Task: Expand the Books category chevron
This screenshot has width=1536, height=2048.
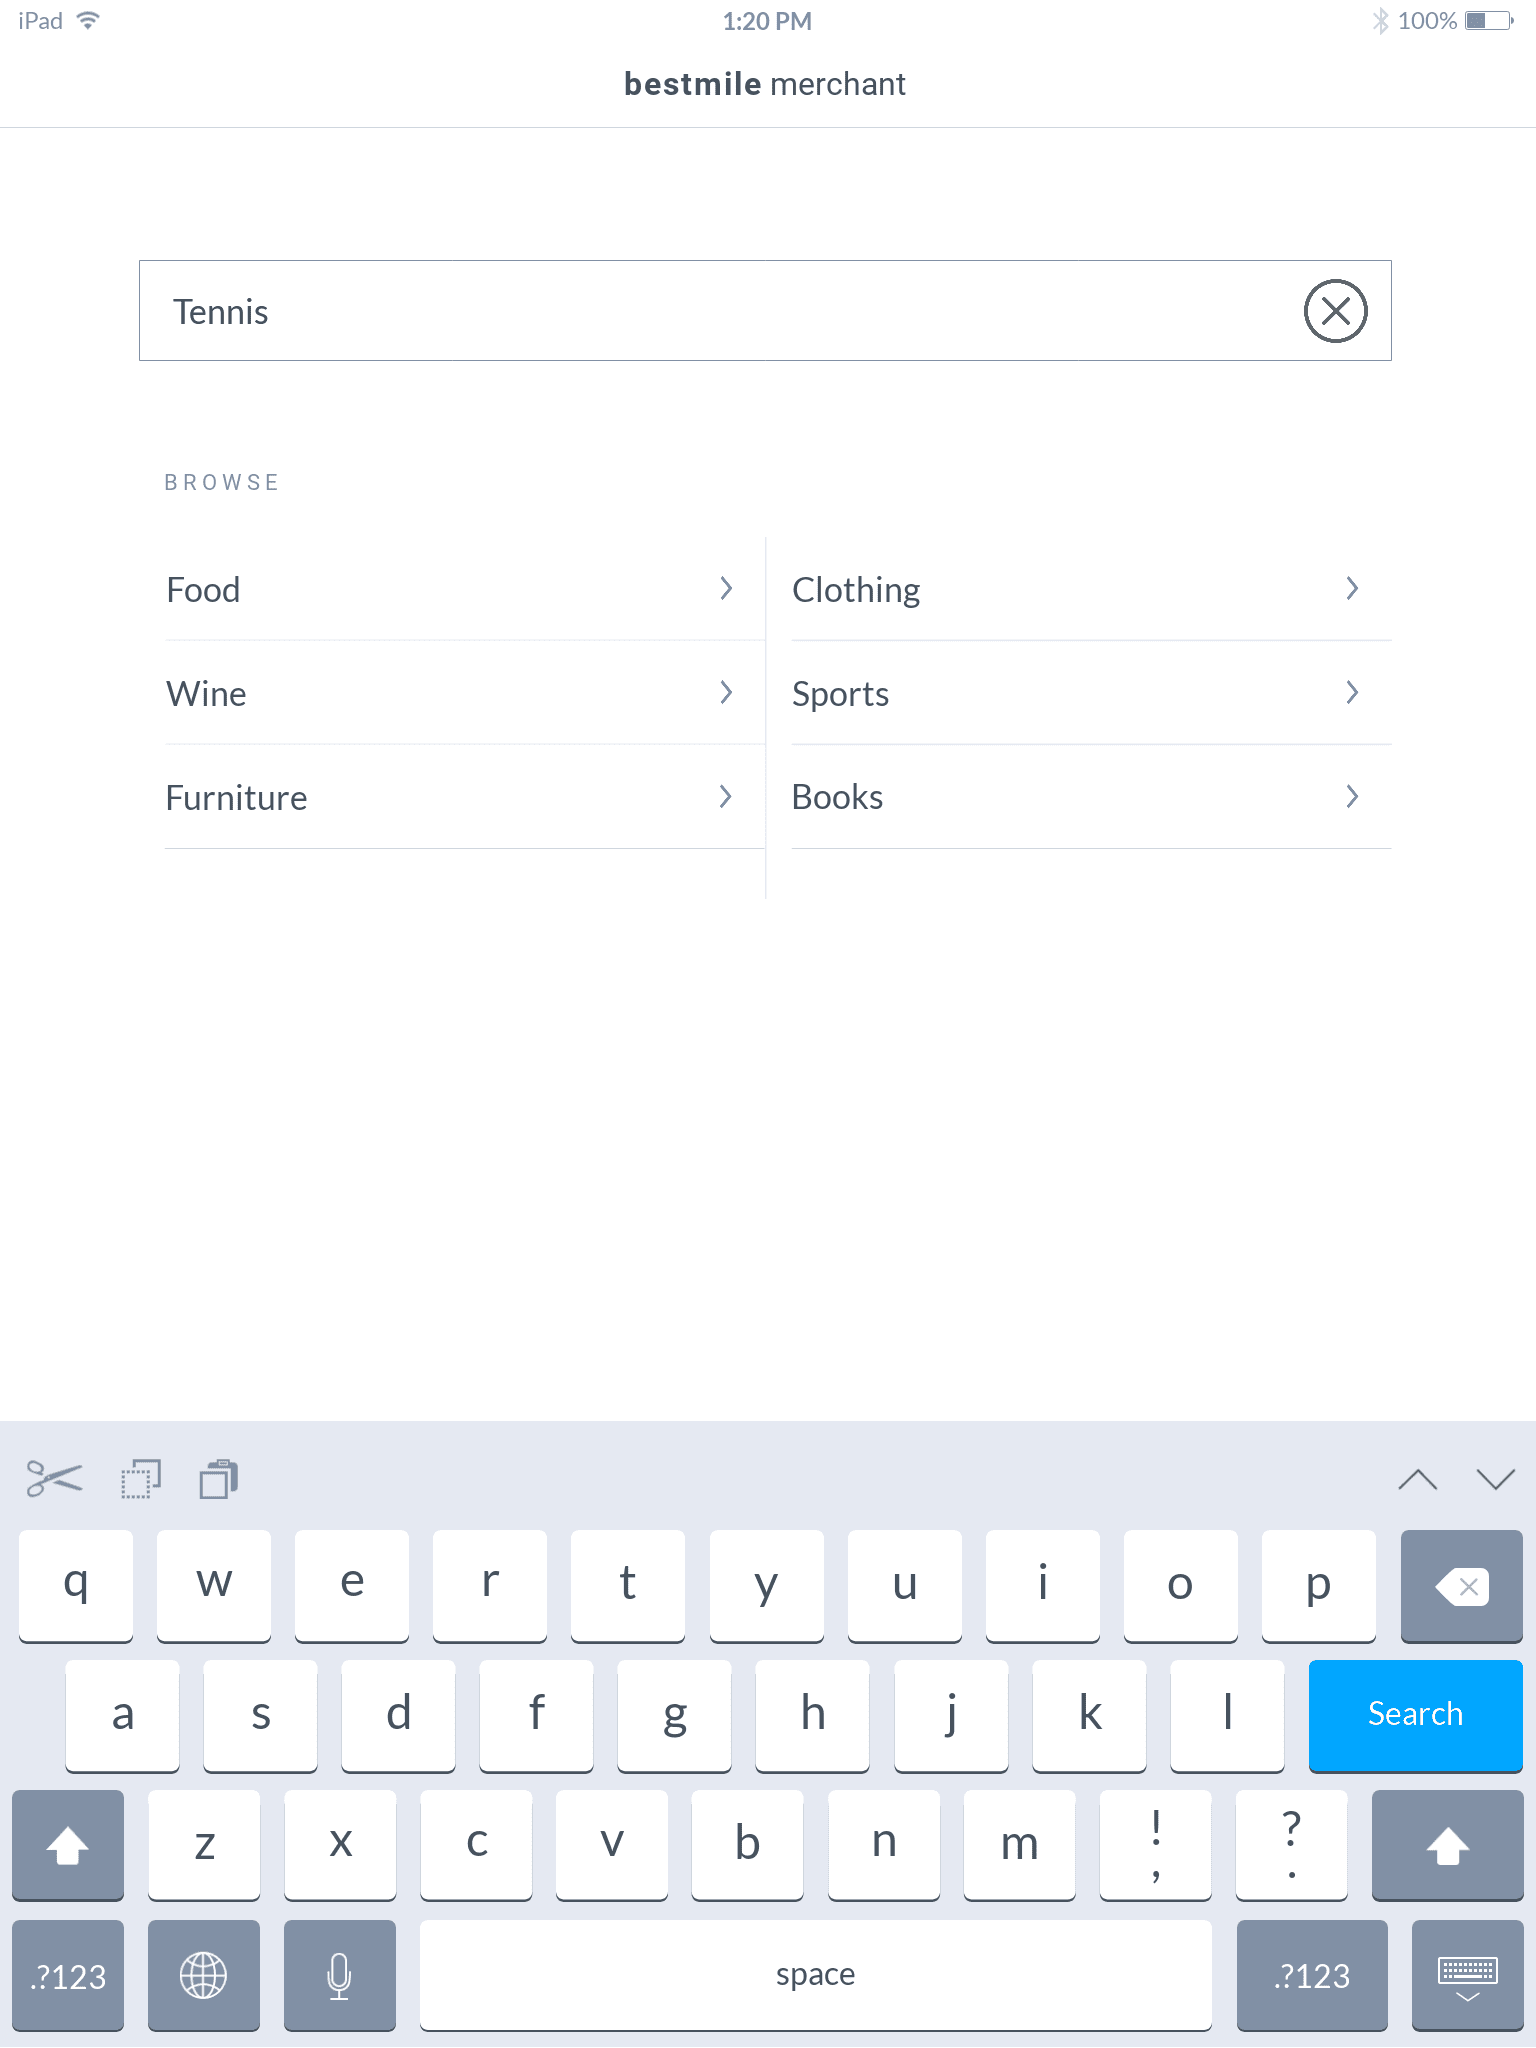Action: 1352,797
